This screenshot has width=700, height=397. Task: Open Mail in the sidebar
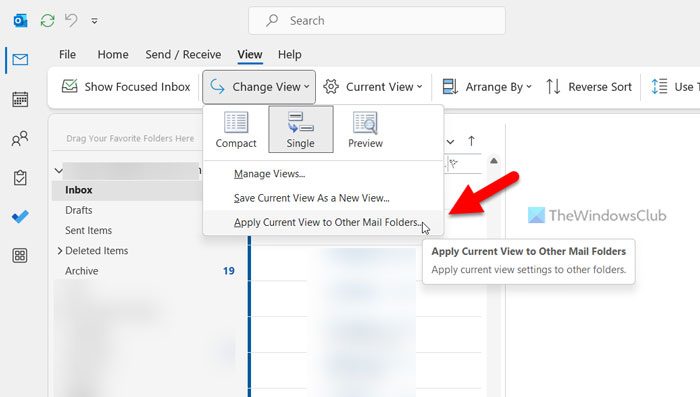coord(20,59)
